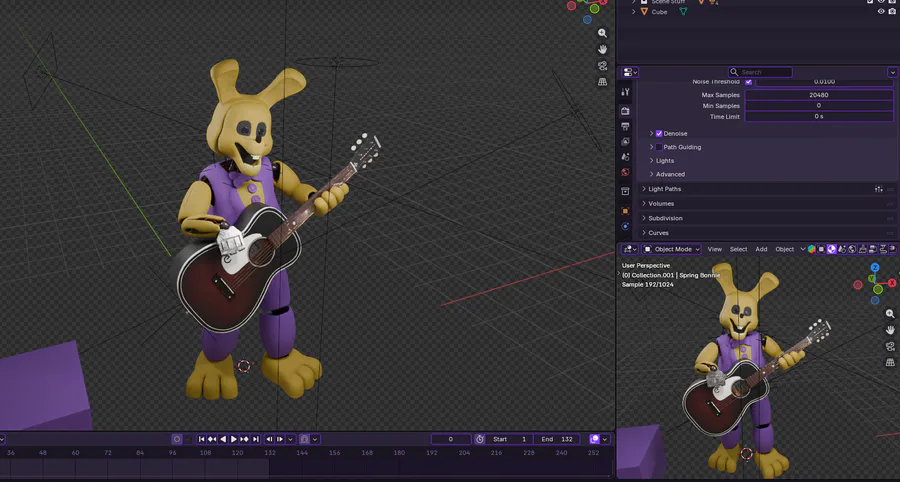Open the Object menu in viewport header

tap(785, 249)
